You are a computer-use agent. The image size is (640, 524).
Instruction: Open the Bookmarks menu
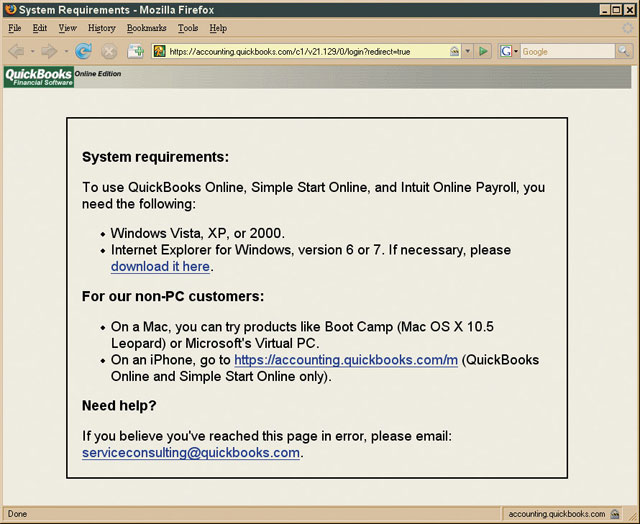[x=147, y=28]
